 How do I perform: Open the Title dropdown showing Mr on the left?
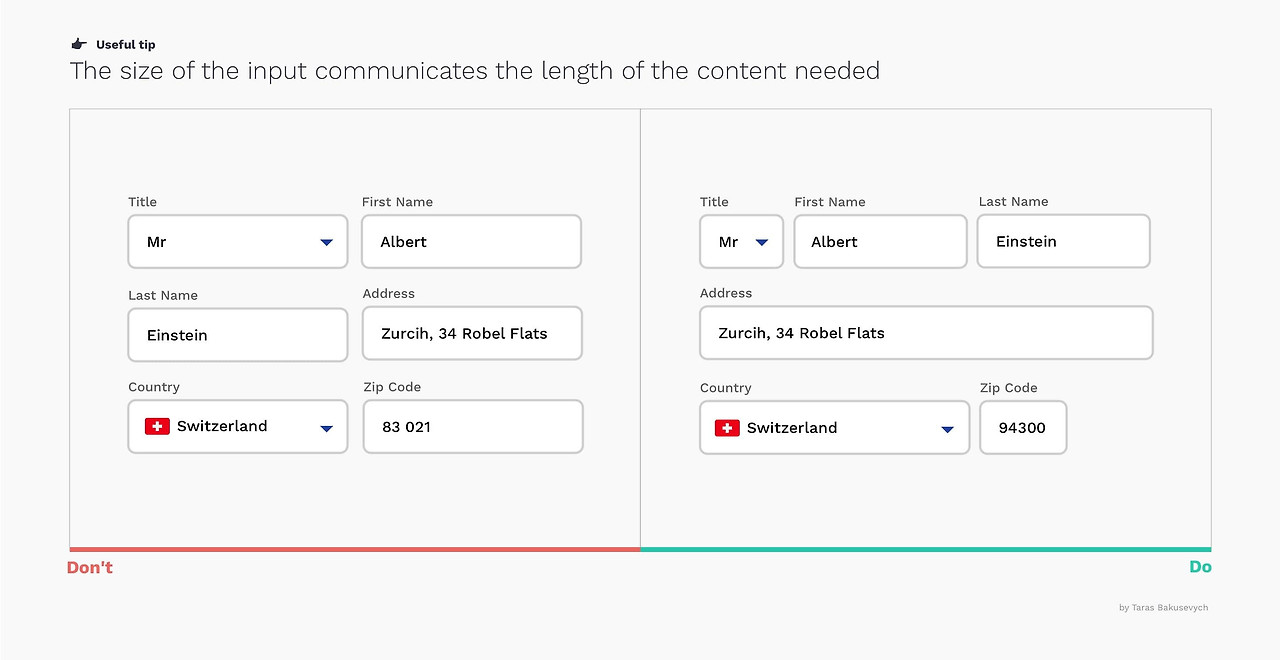click(x=237, y=241)
